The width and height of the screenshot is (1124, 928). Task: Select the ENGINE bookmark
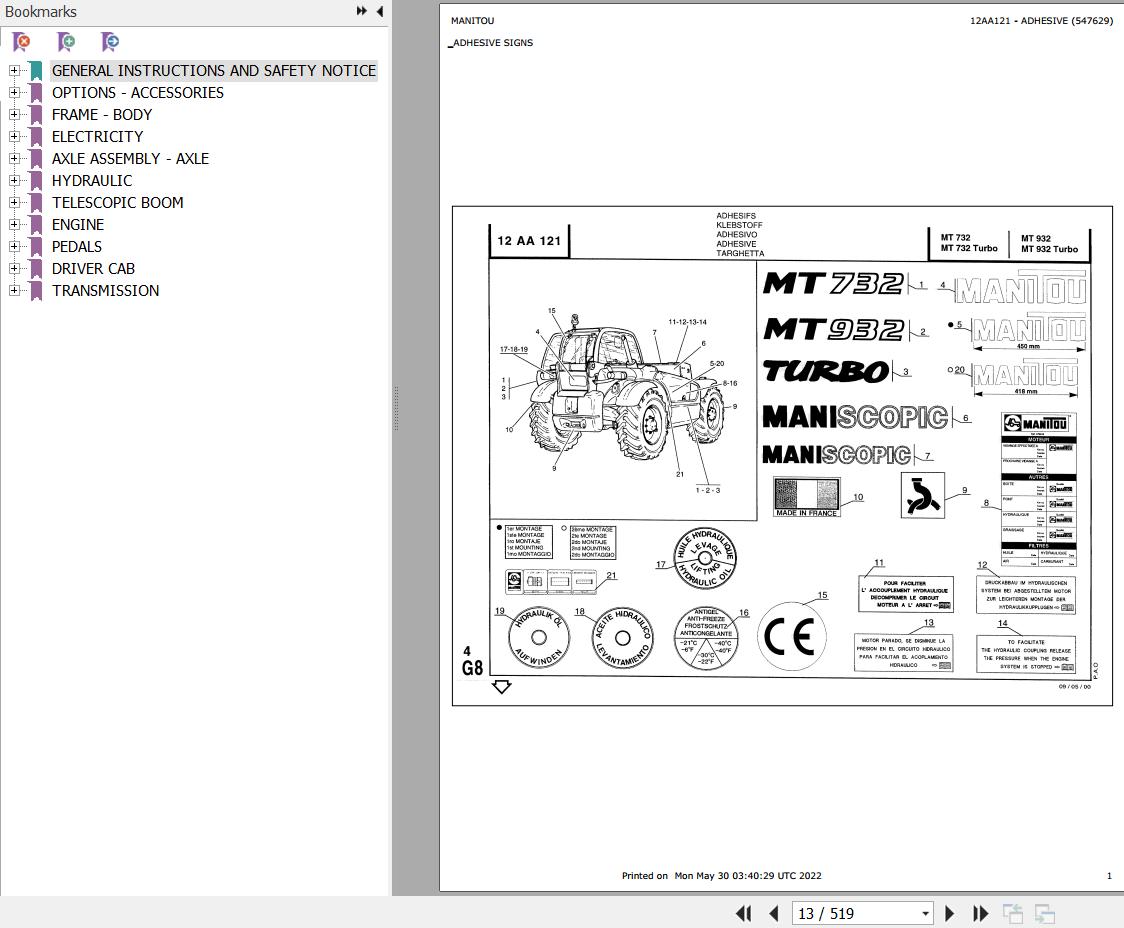point(78,224)
